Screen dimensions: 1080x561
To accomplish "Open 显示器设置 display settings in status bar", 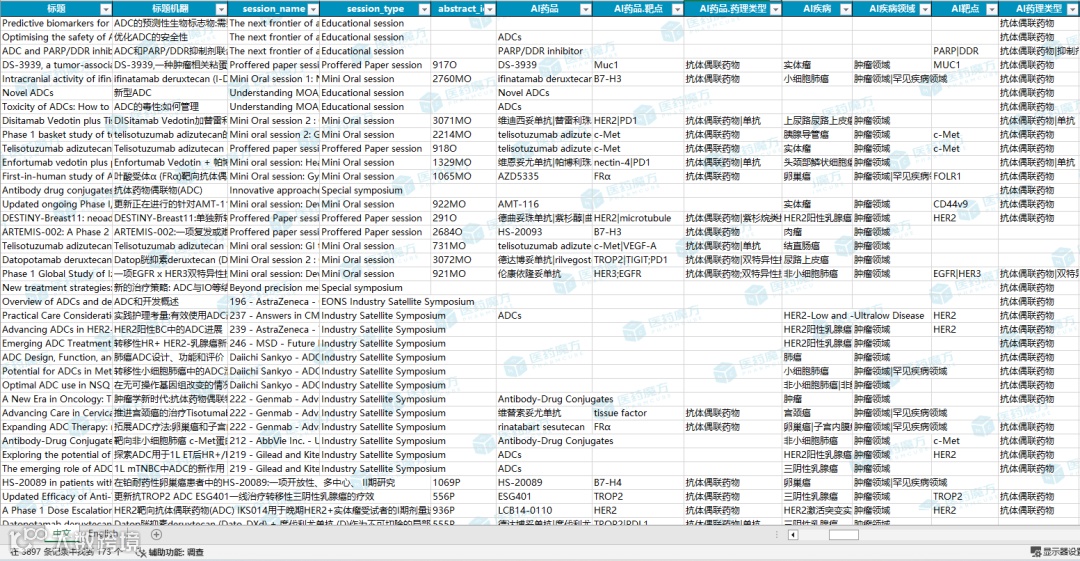I will click(1055, 552).
